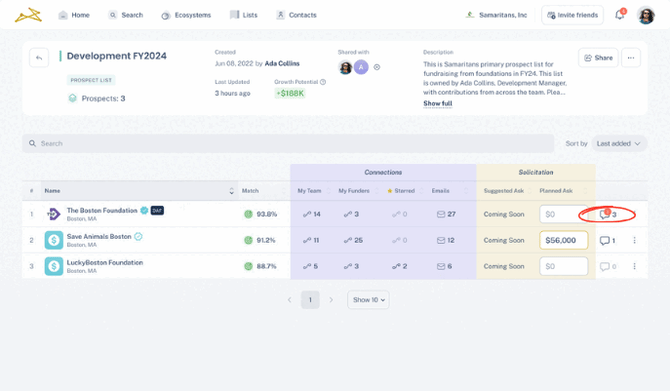The image size is (670, 391).
Task: Open row menu for Save Animals Boston
Action: tap(635, 240)
